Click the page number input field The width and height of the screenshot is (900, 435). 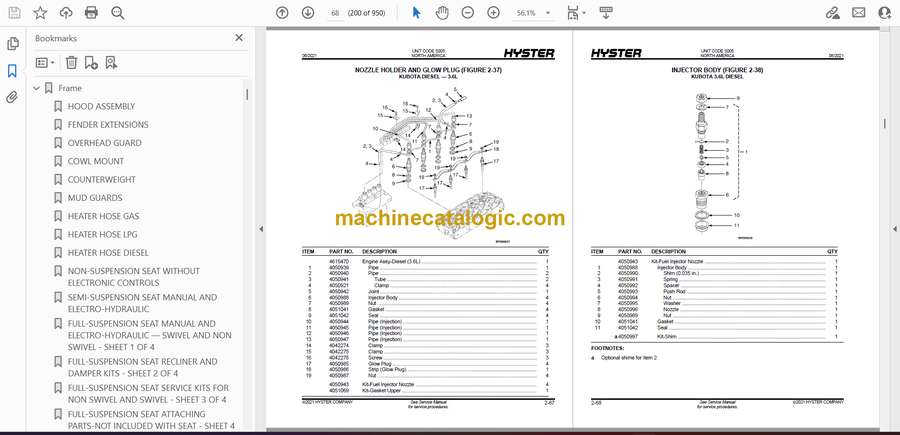coord(335,13)
